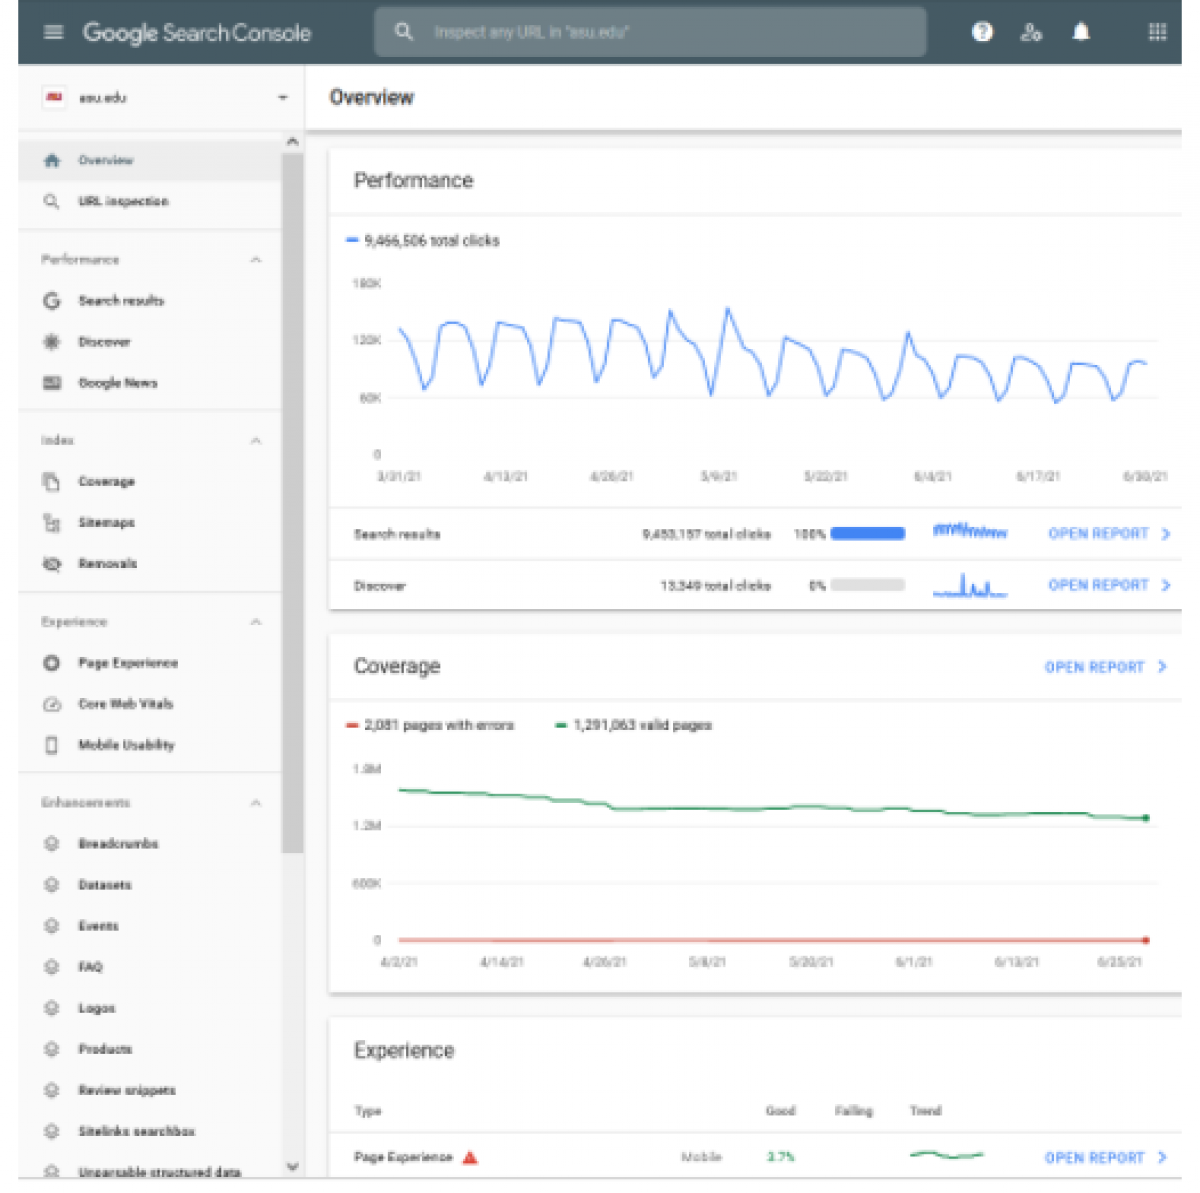Click the Discover asterisk icon

pos(52,342)
